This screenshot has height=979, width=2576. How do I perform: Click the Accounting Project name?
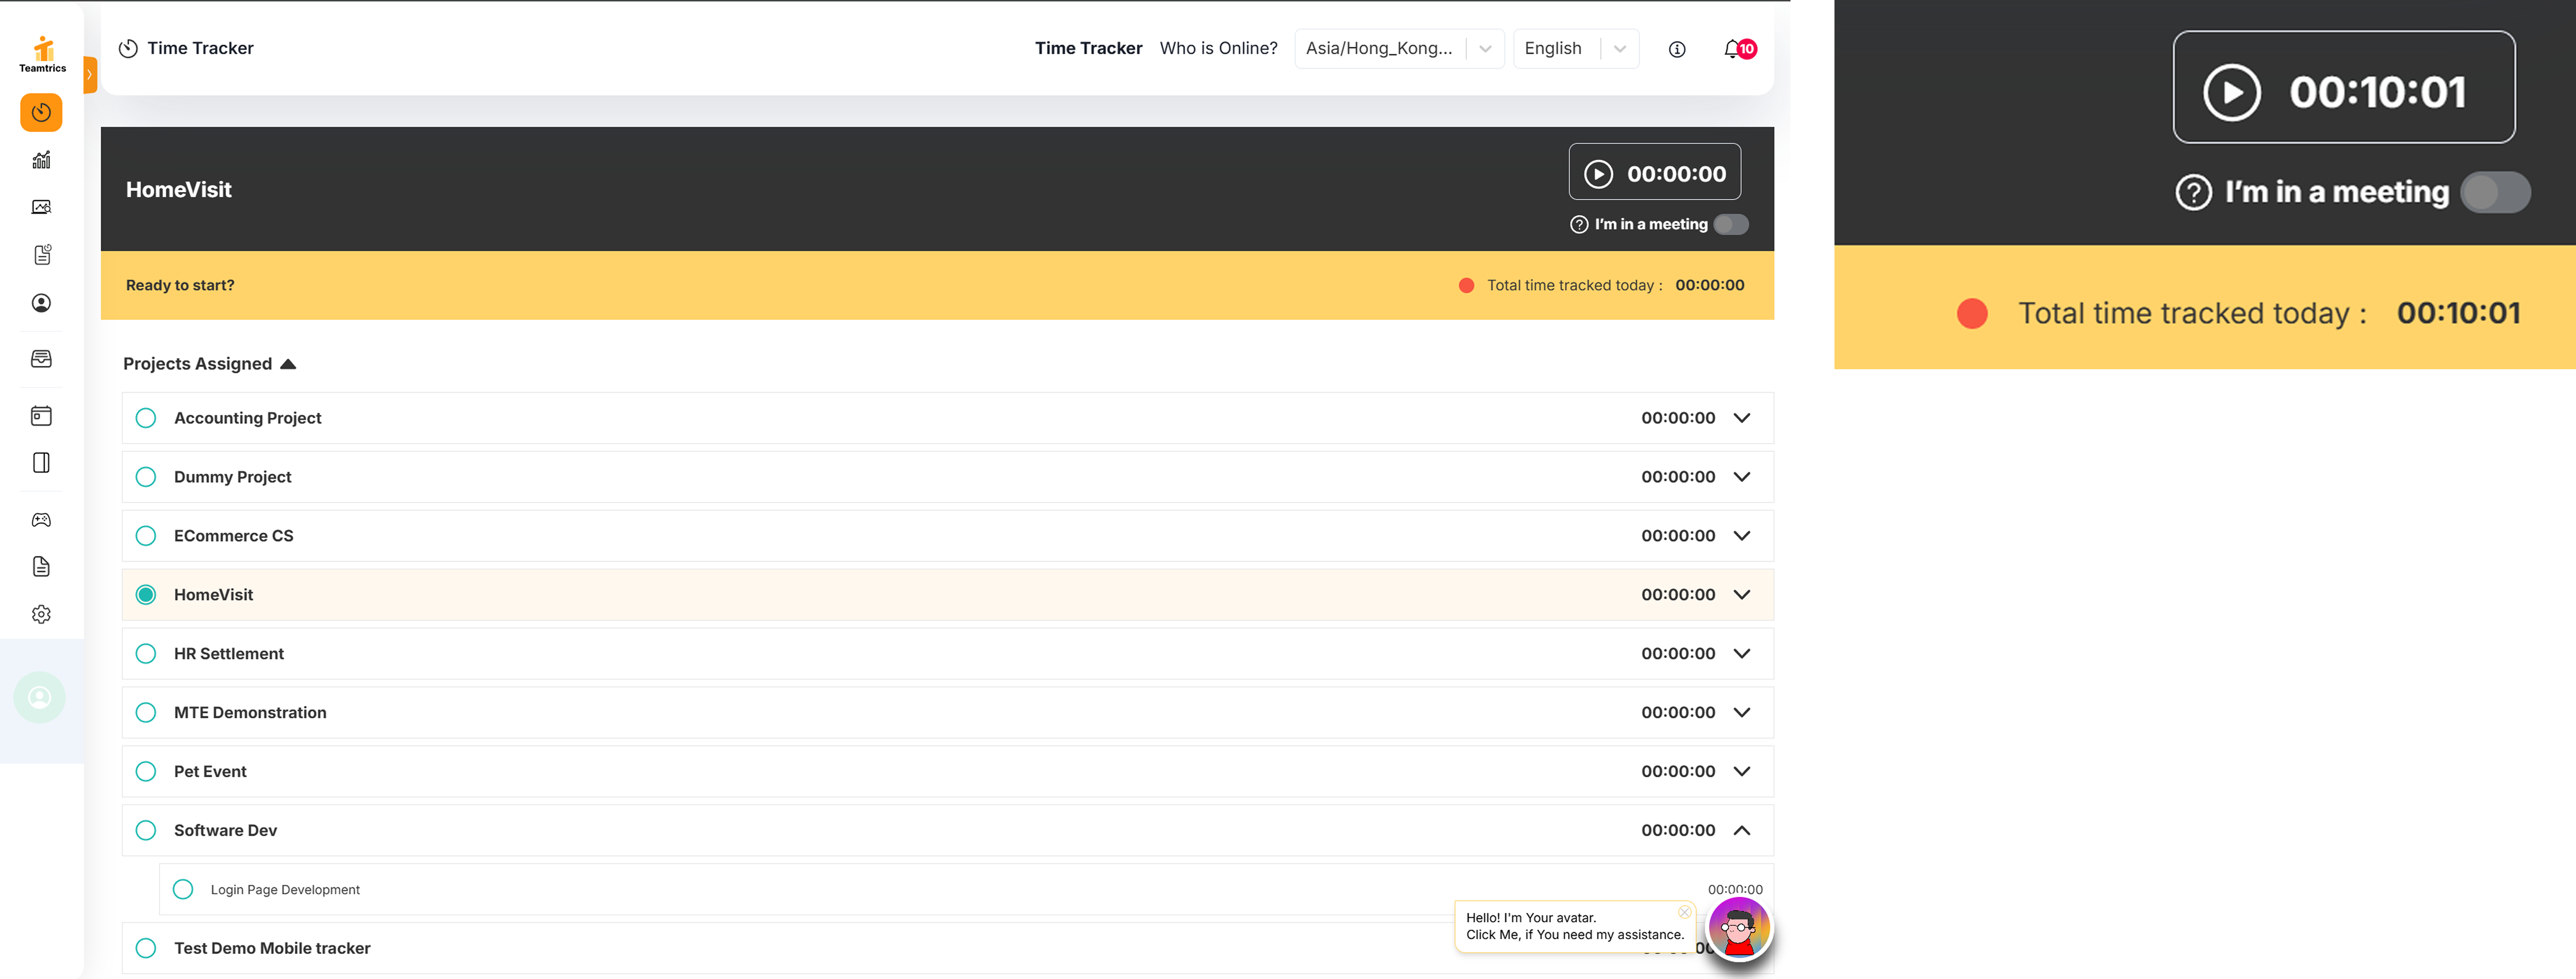coord(247,418)
